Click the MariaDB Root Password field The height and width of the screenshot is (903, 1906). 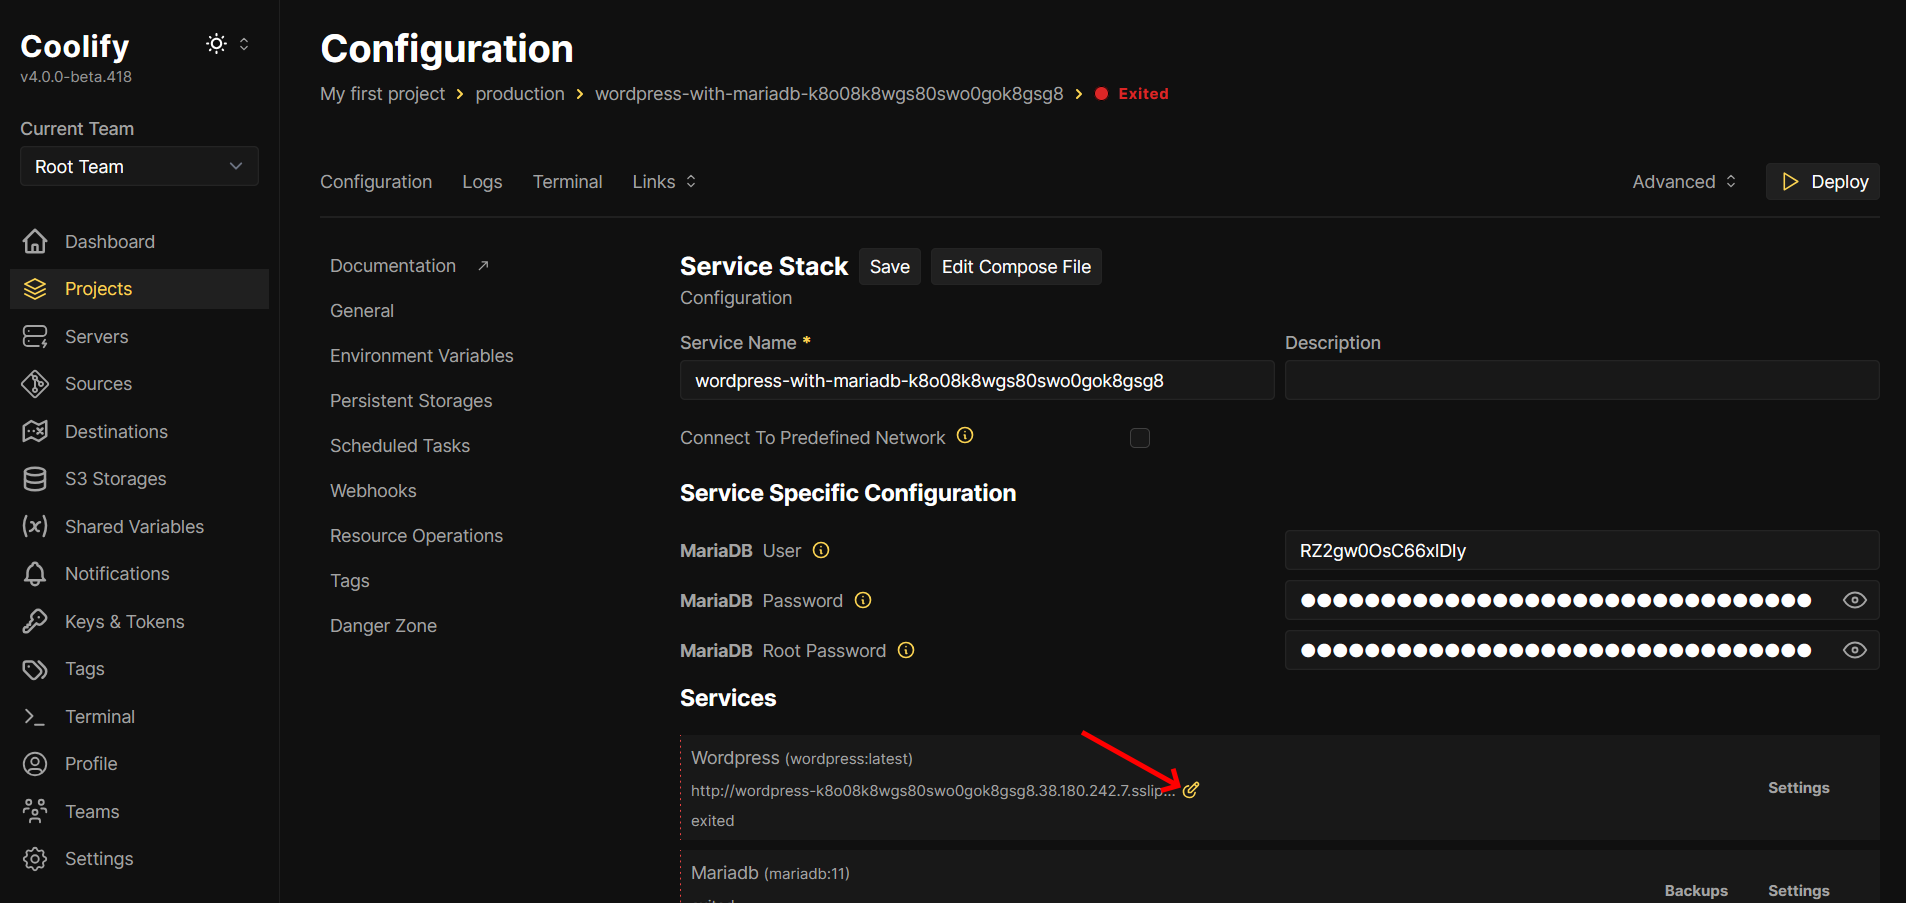[x=1582, y=650]
